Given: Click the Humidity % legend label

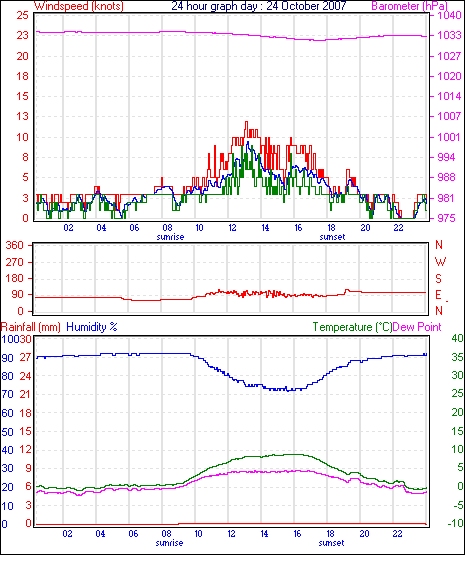Looking at the screenshot, I should point(92,327).
